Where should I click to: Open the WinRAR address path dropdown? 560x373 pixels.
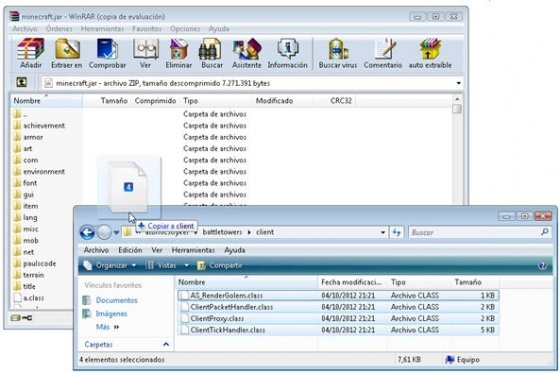coord(458,83)
